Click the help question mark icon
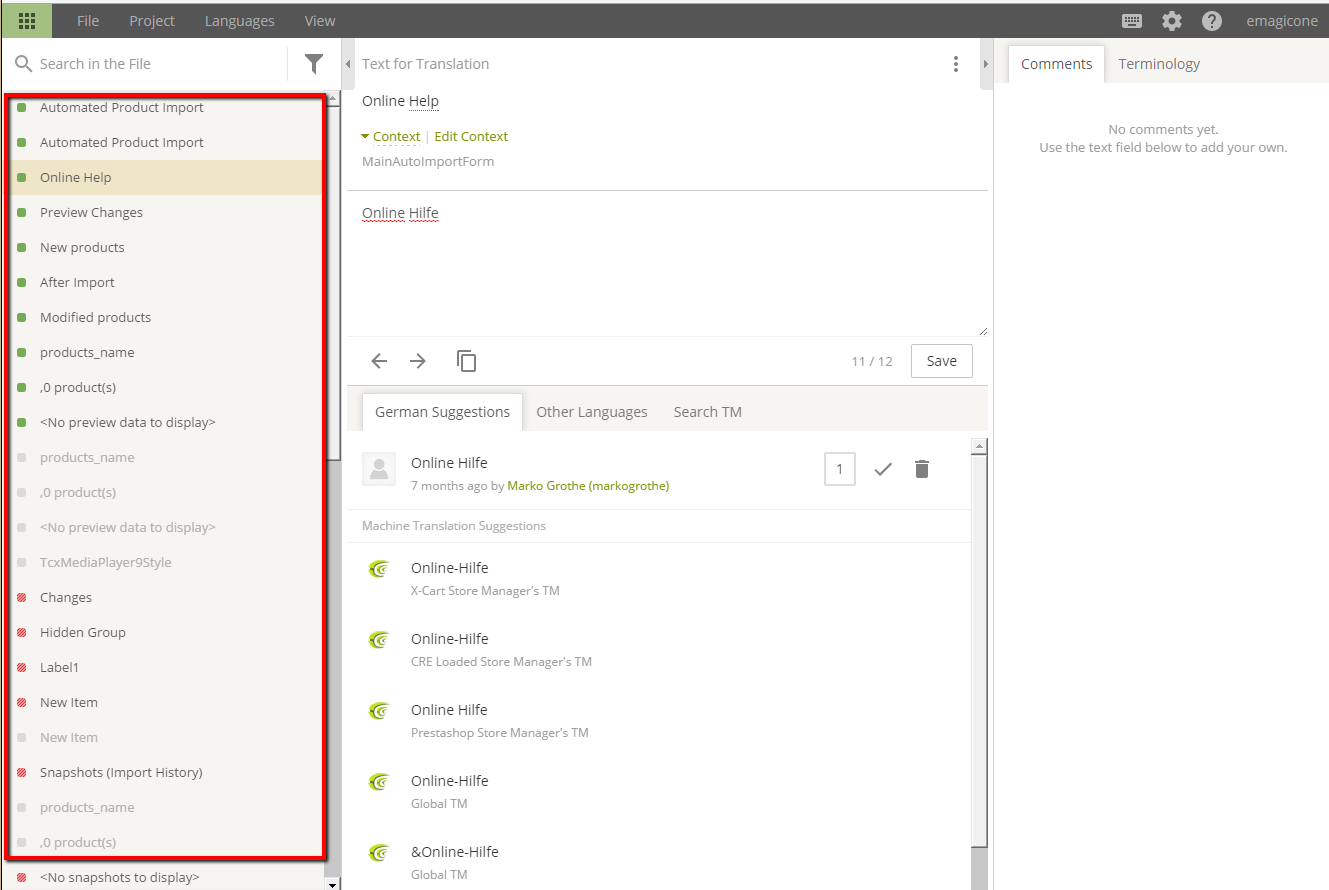The height and width of the screenshot is (890, 1329). (1211, 21)
